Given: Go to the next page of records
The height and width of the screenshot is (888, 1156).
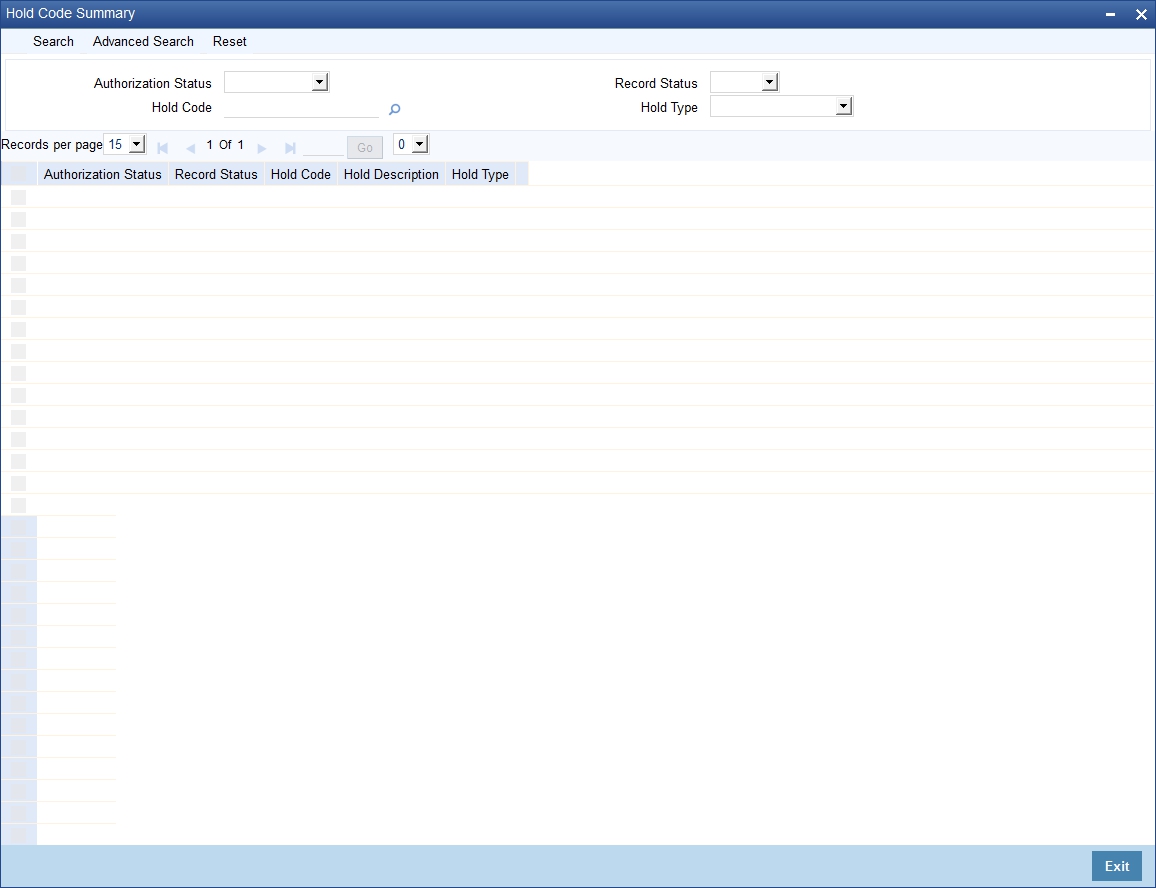Looking at the screenshot, I should point(261,148).
